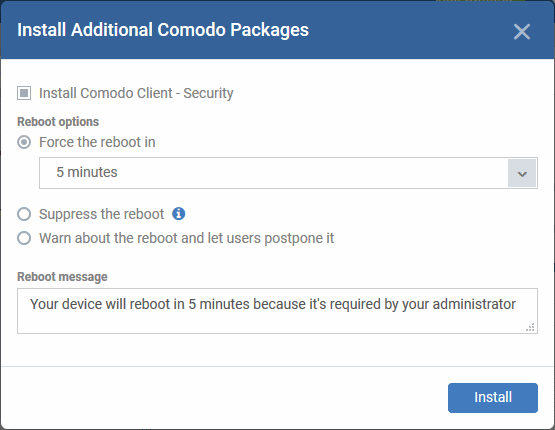Click the text 'required by your administrator' in message

(423, 304)
